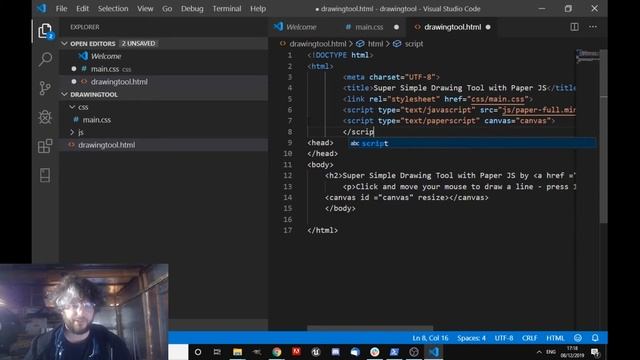This screenshot has height=360, width=640.
Task: Open File Explorer from the taskbar
Action: pos(238,352)
